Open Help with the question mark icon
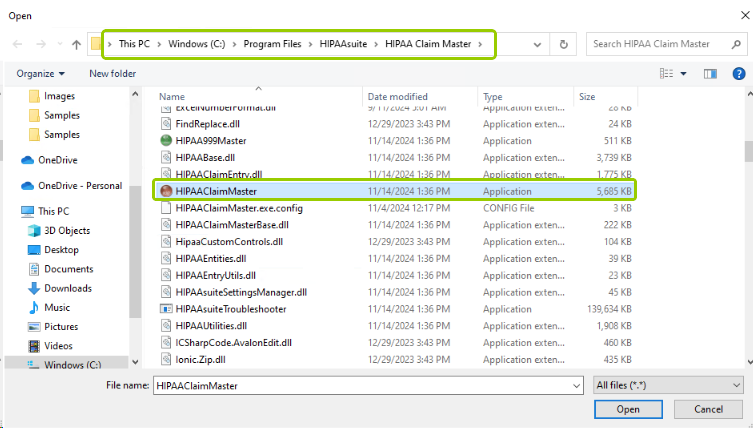The height and width of the screenshot is (428, 753). (739, 73)
